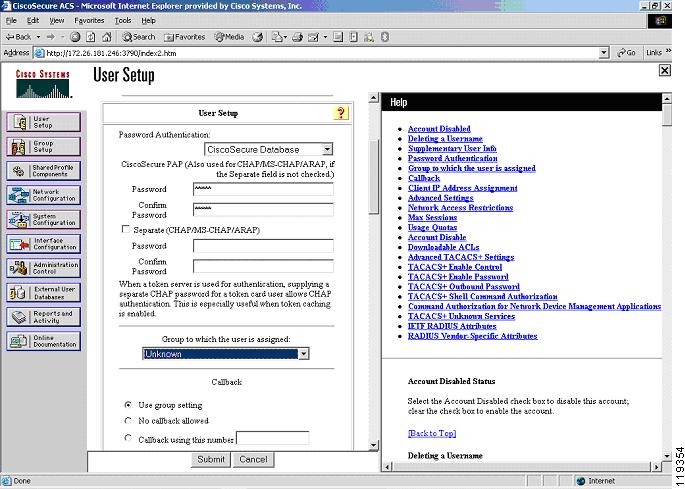Open Shared Profile Components

[44, 171]
